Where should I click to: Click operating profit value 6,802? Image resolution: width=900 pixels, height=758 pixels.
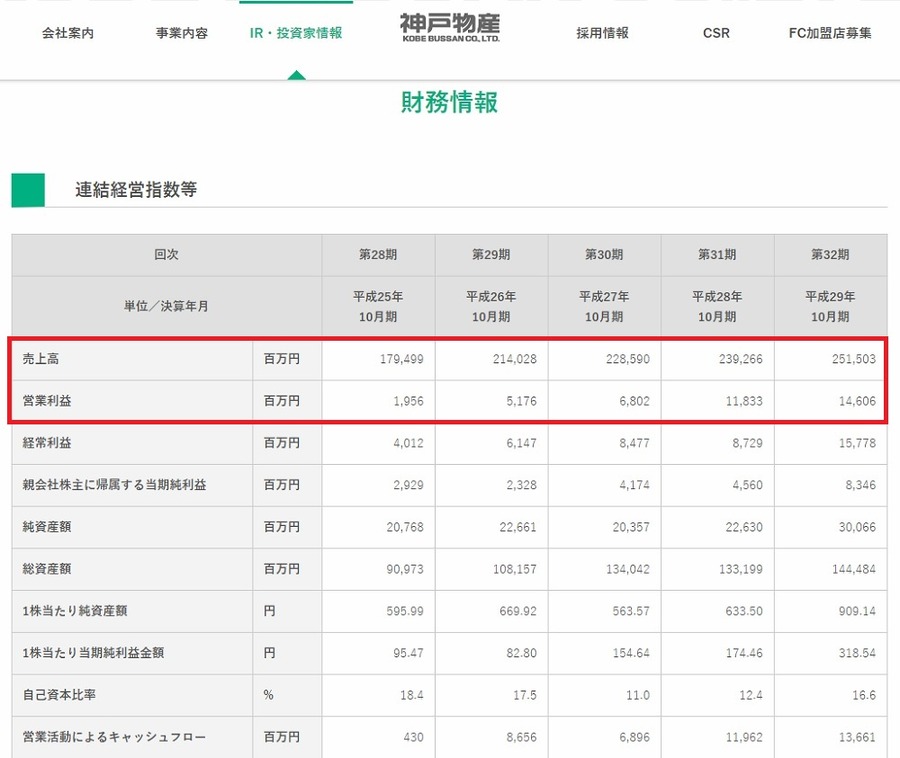pyautogui.click(x=634, y=401)
